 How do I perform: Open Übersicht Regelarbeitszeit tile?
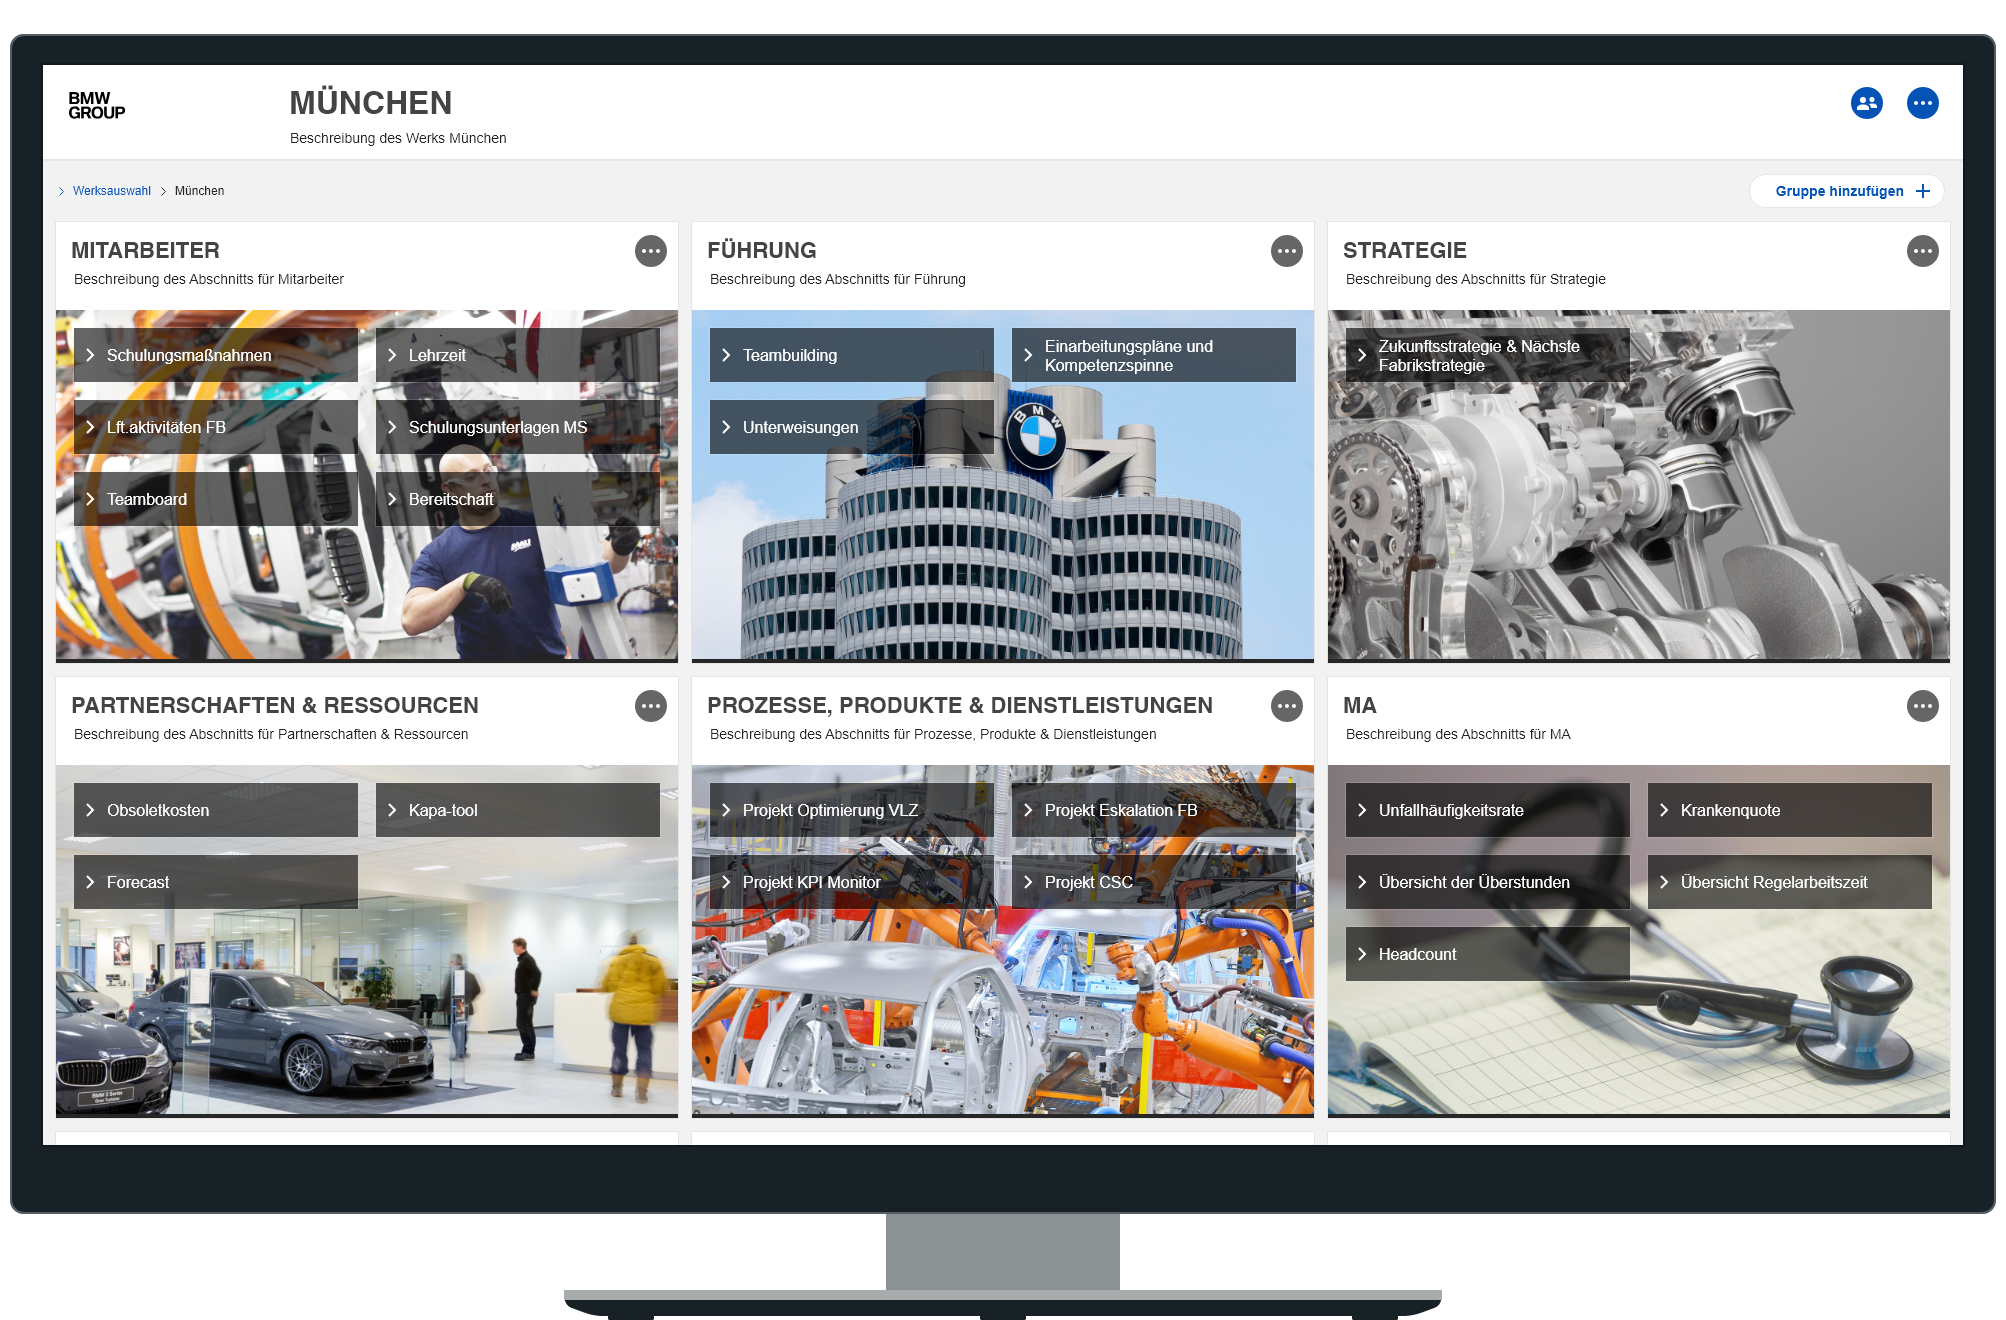coord(1790,882)
